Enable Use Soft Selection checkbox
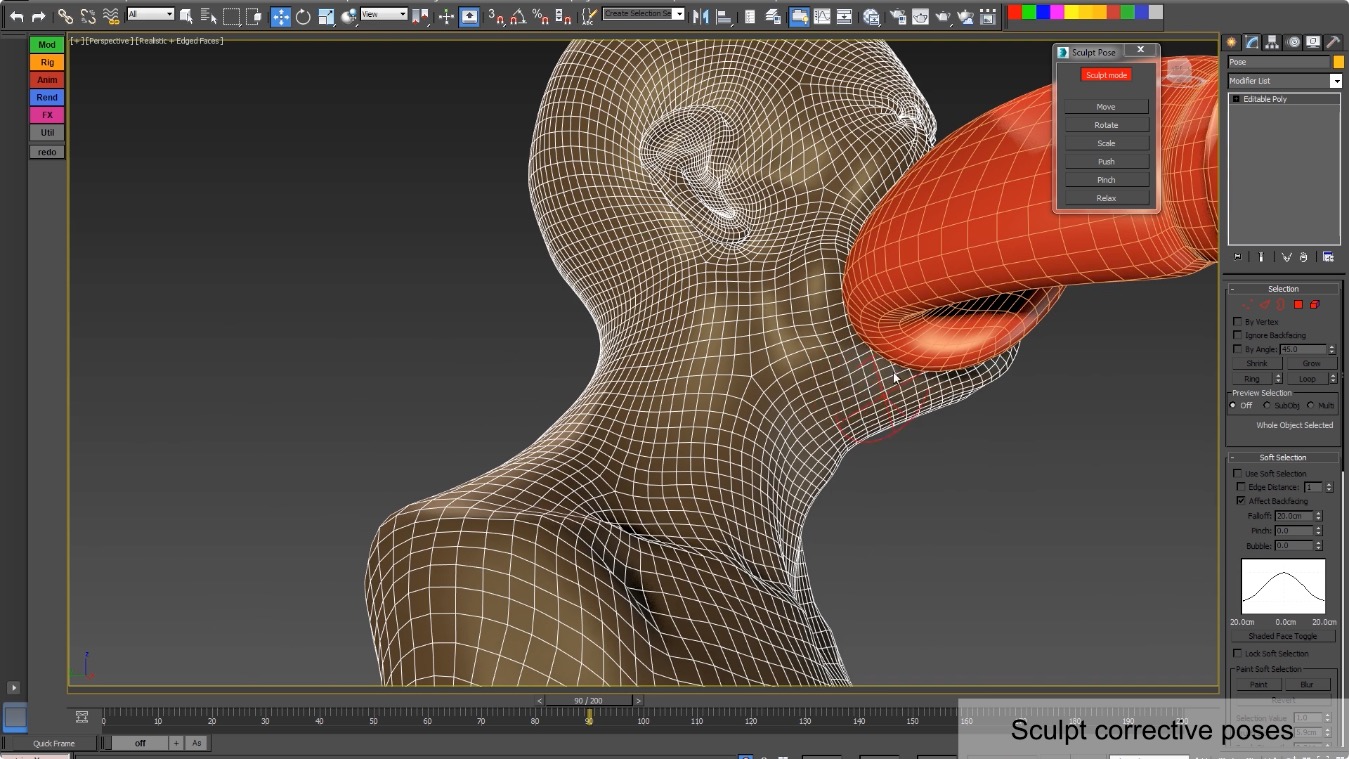This screenshot has height=759, width=1349. point(1238,473)
